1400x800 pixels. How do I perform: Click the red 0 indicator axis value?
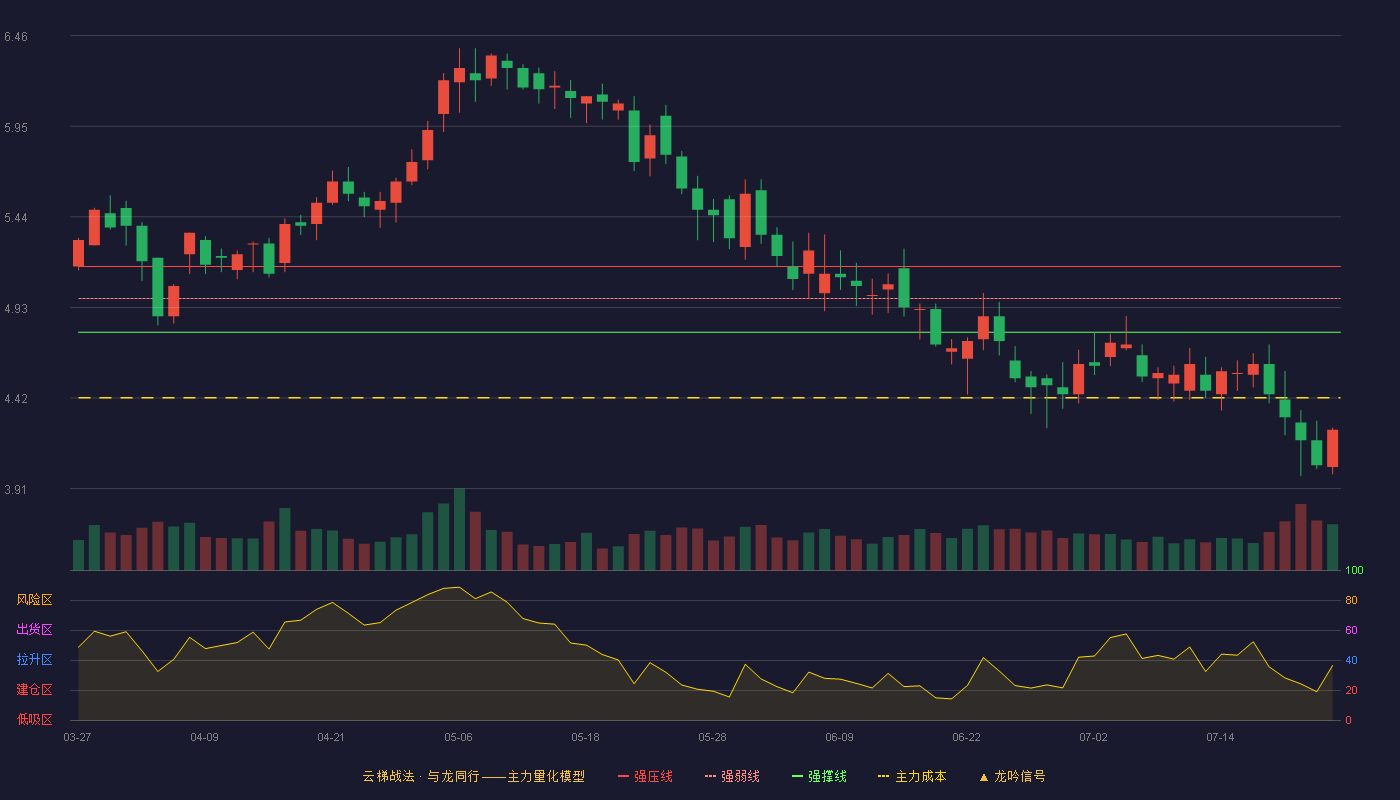pyautogui.click(x=1348, y=720)
